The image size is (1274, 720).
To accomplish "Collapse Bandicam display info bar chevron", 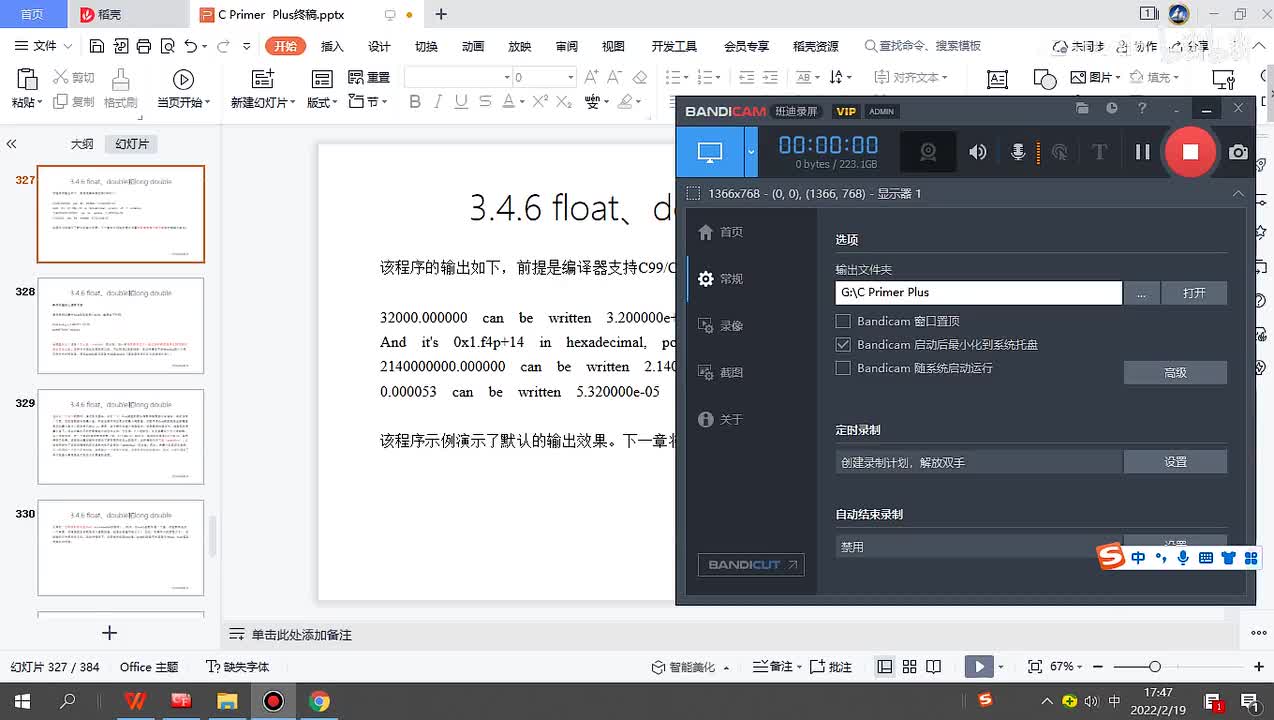I will [x=1238, y=193].
